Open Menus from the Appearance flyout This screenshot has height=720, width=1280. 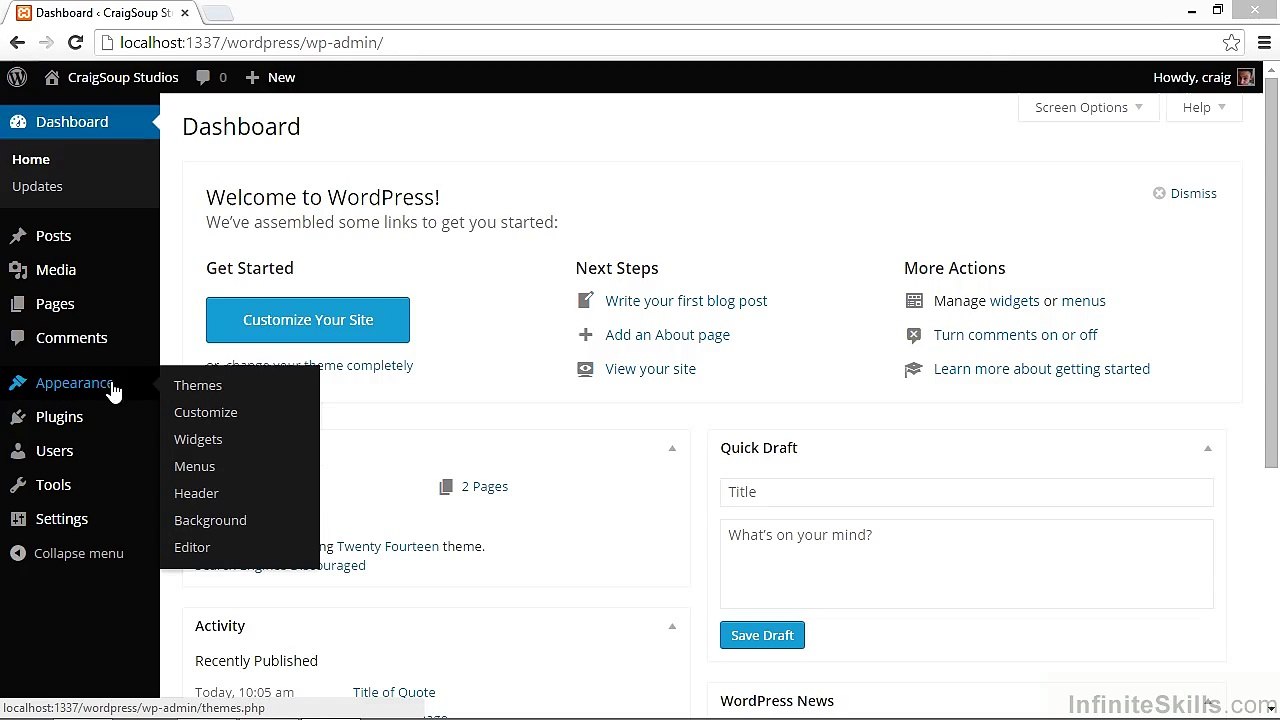194,466
